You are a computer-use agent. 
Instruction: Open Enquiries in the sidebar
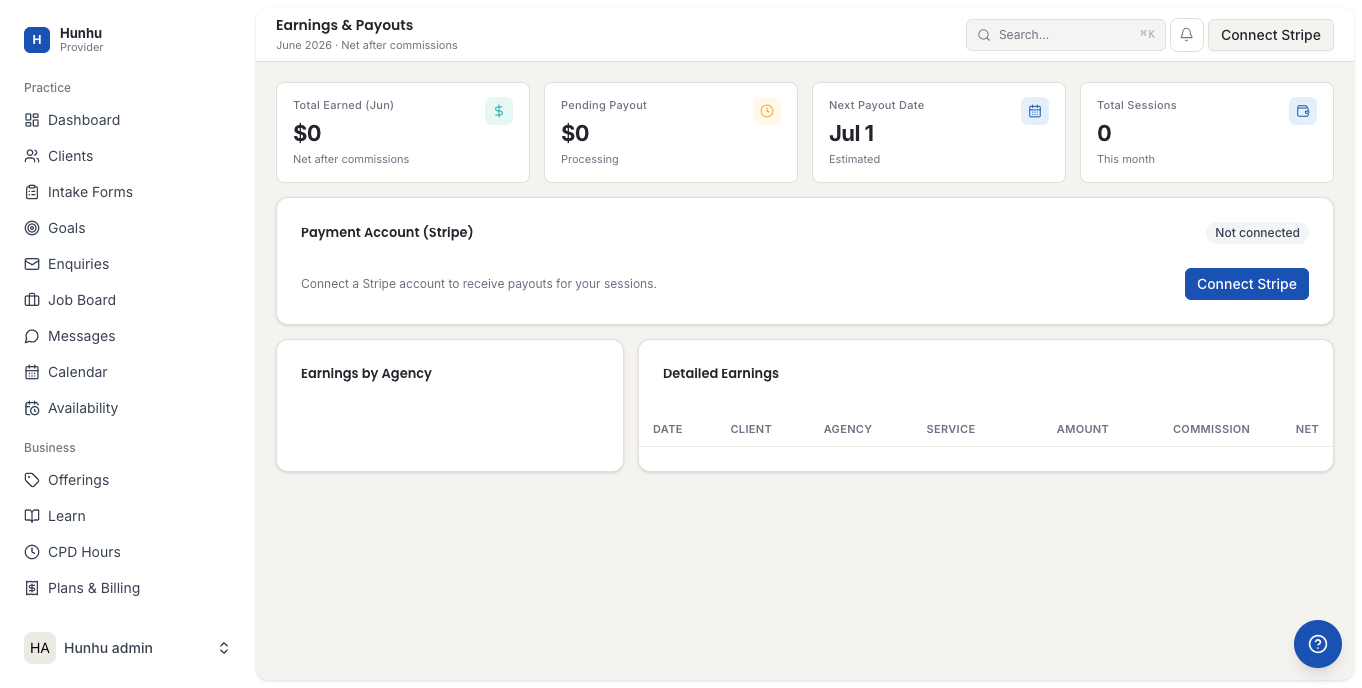point(127,264)
